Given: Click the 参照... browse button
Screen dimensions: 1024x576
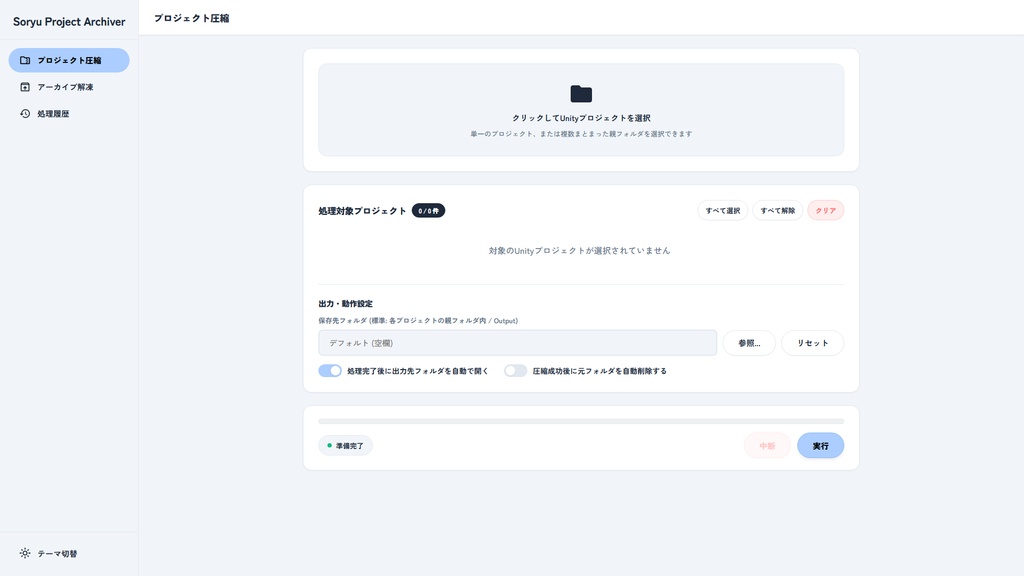Looking at the screenshot, I should 749,343.
